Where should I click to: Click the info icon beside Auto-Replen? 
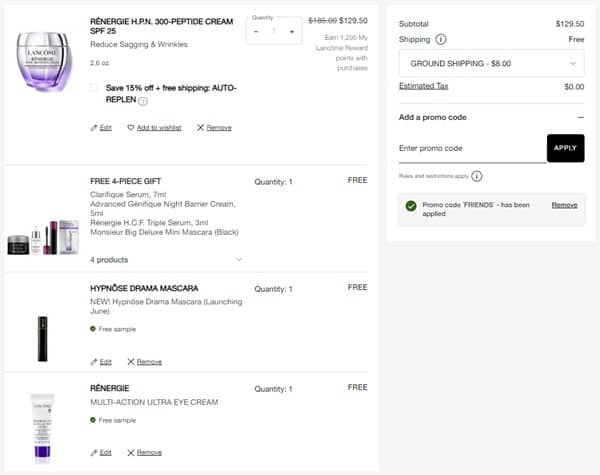143,101
